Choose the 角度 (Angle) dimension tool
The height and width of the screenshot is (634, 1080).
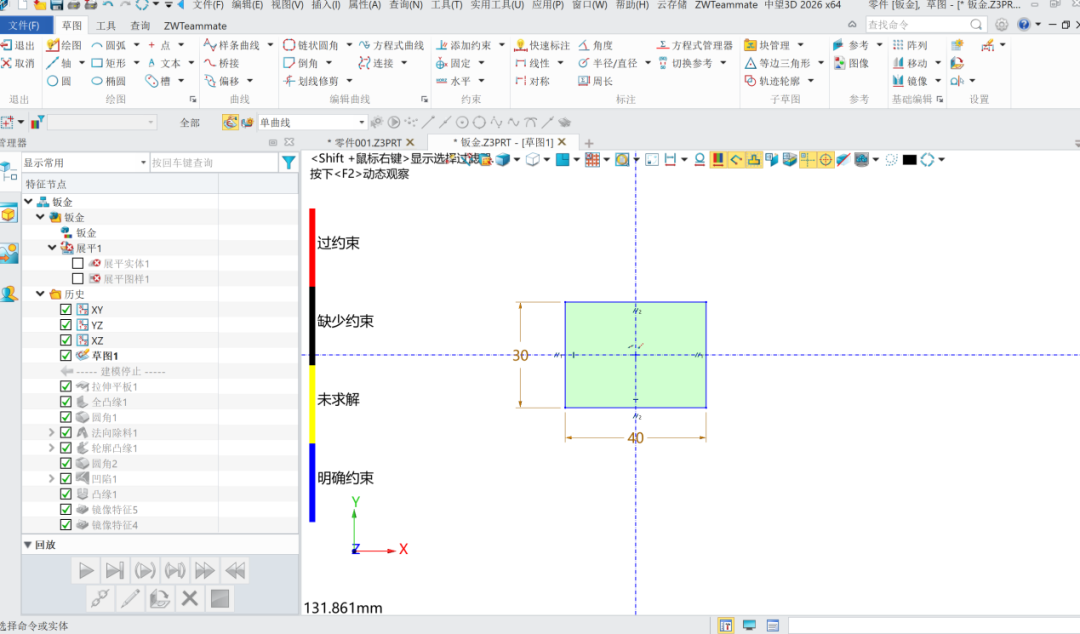(x=596, y=45)
